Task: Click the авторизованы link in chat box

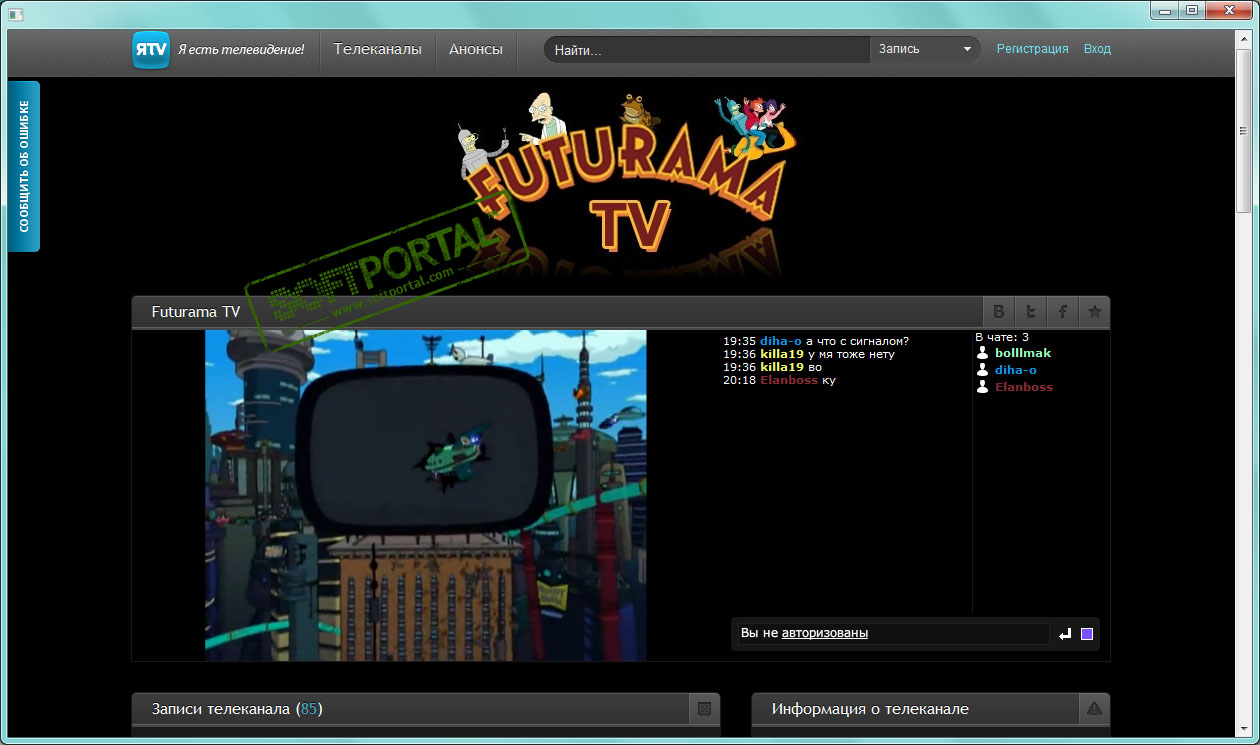Action: tap(825, 633)
